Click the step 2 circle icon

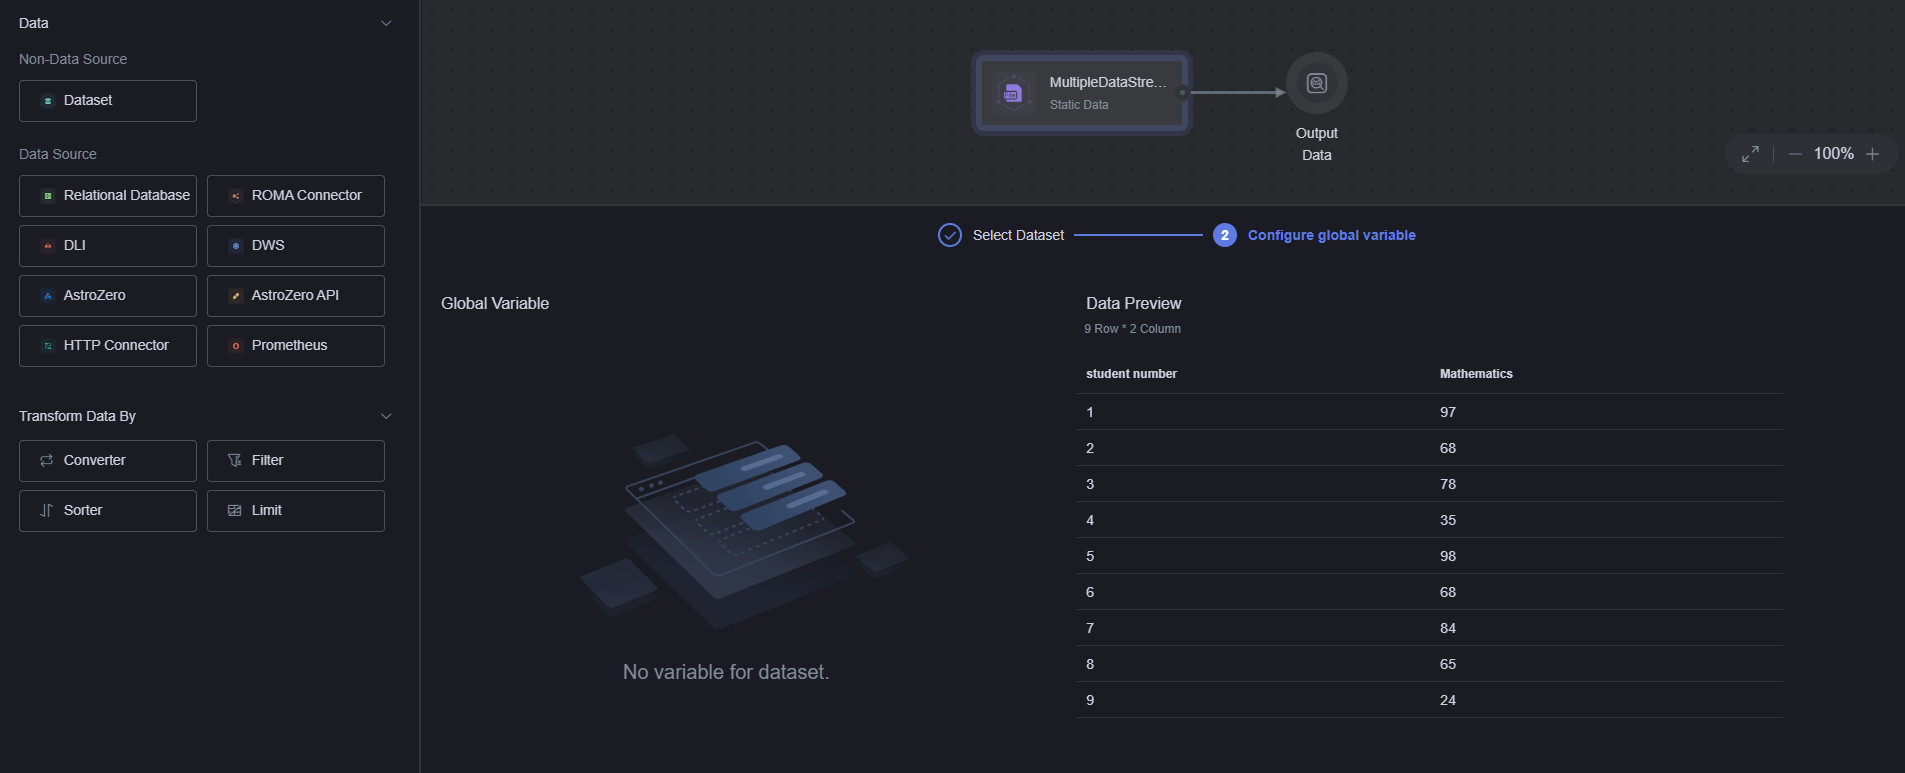[1225, 235]
